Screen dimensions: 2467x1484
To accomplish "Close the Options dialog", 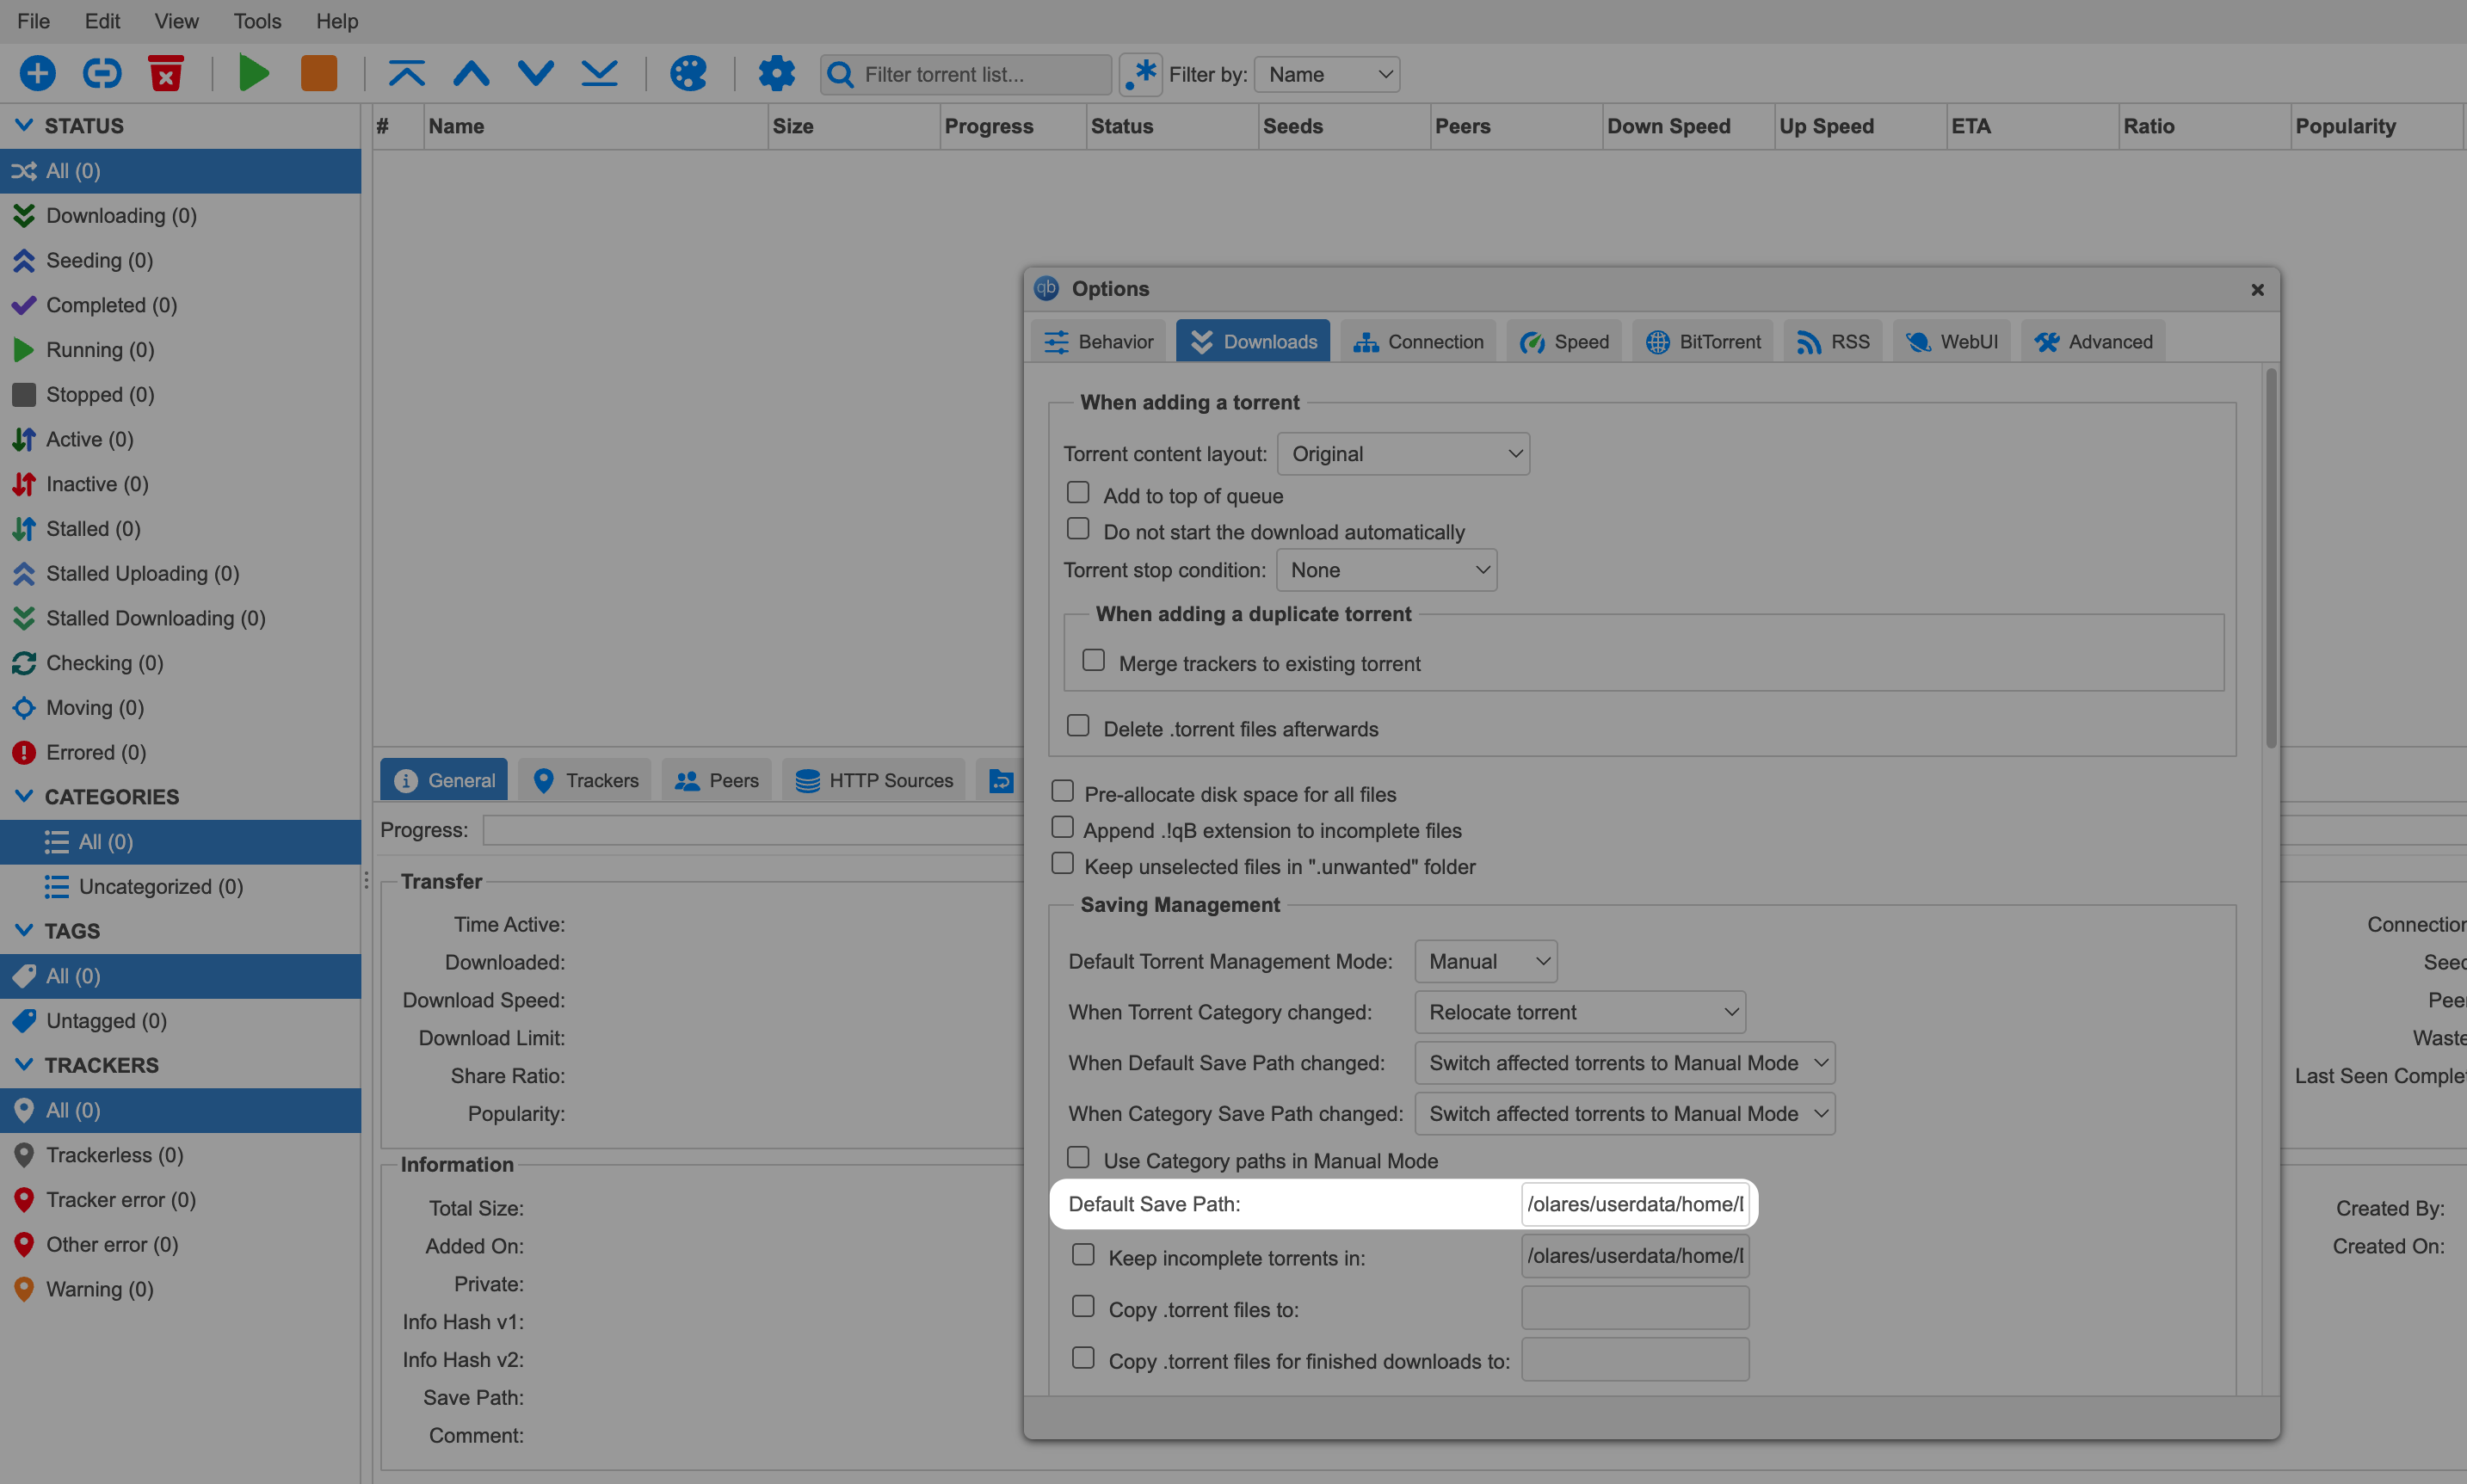I will point(2257,290).
